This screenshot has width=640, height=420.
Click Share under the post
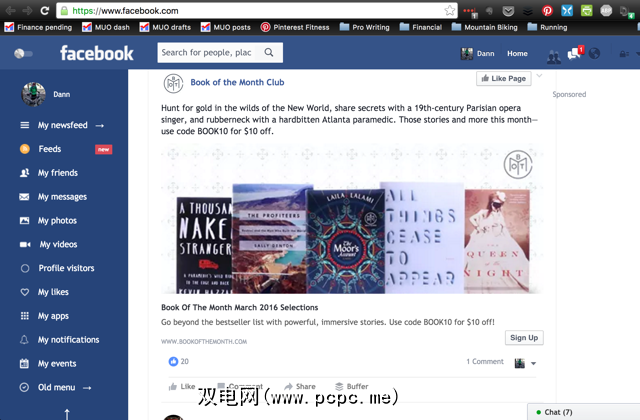click(300, 387)
